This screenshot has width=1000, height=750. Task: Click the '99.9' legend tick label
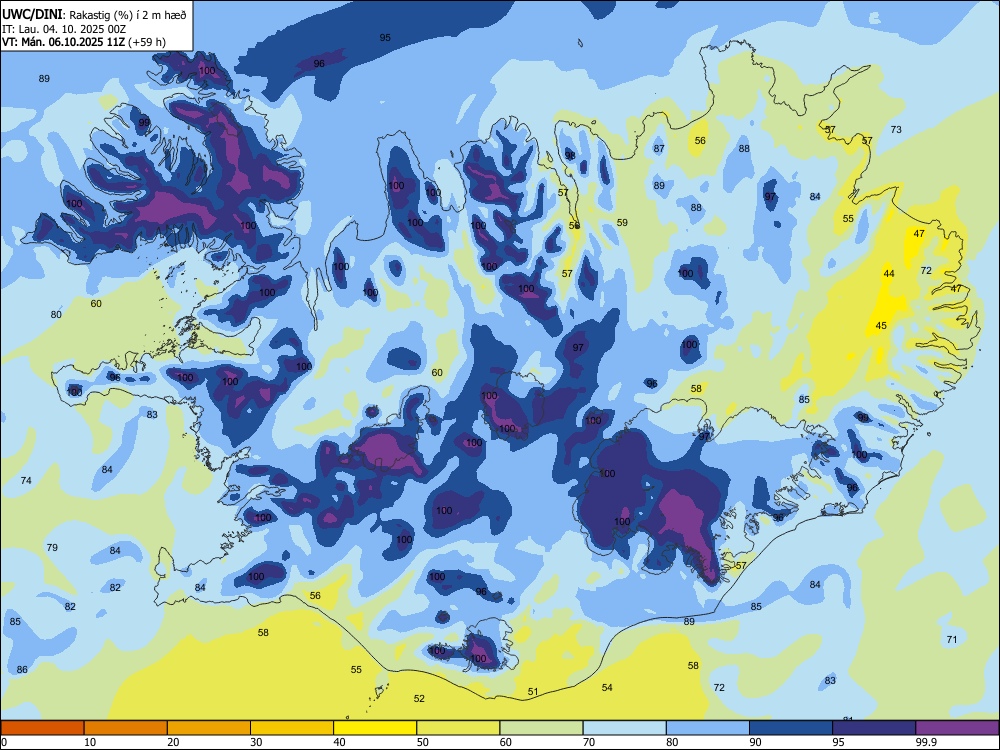pos(927,742)
